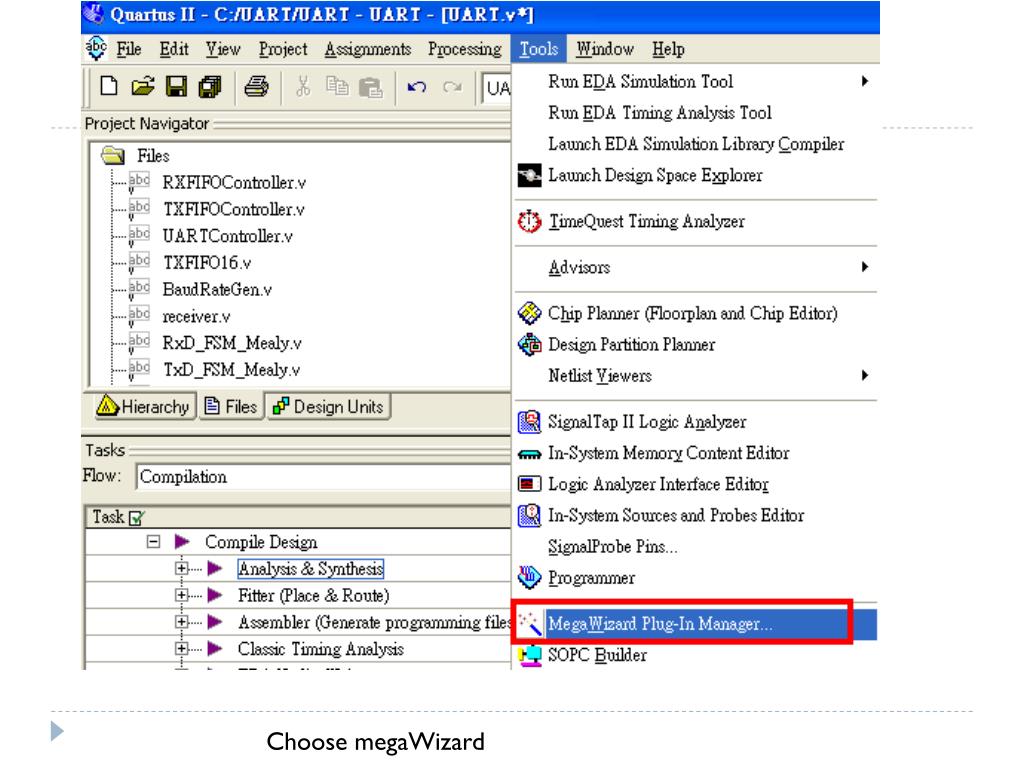Create a new file via toolbar icon
This screenshot has height=768, width=1024.
109,86
